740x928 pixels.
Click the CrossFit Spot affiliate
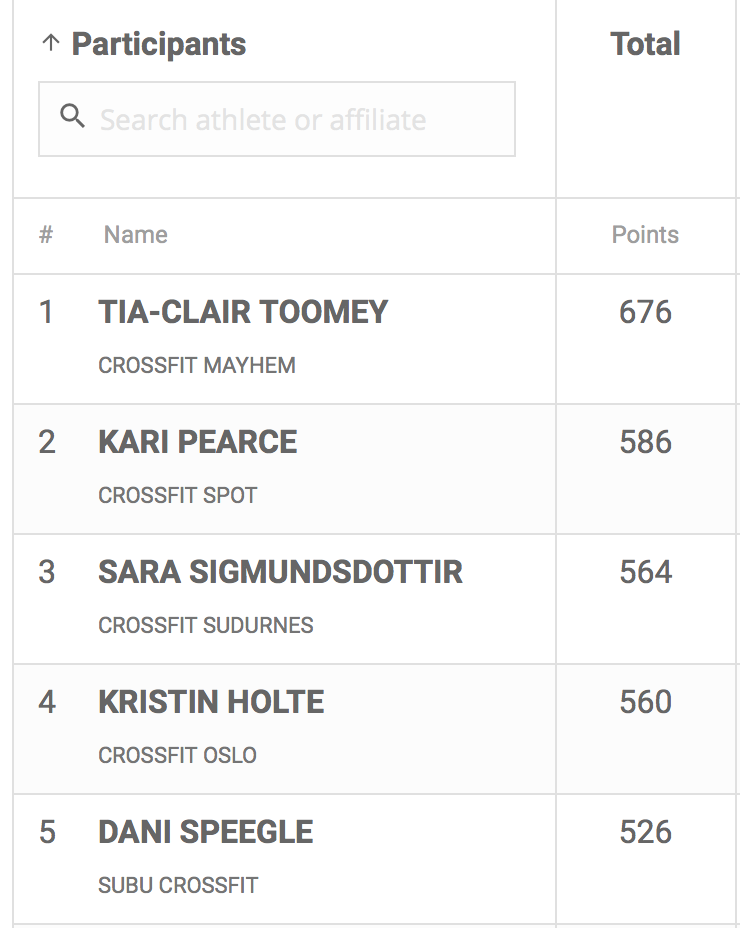[178, 496]
